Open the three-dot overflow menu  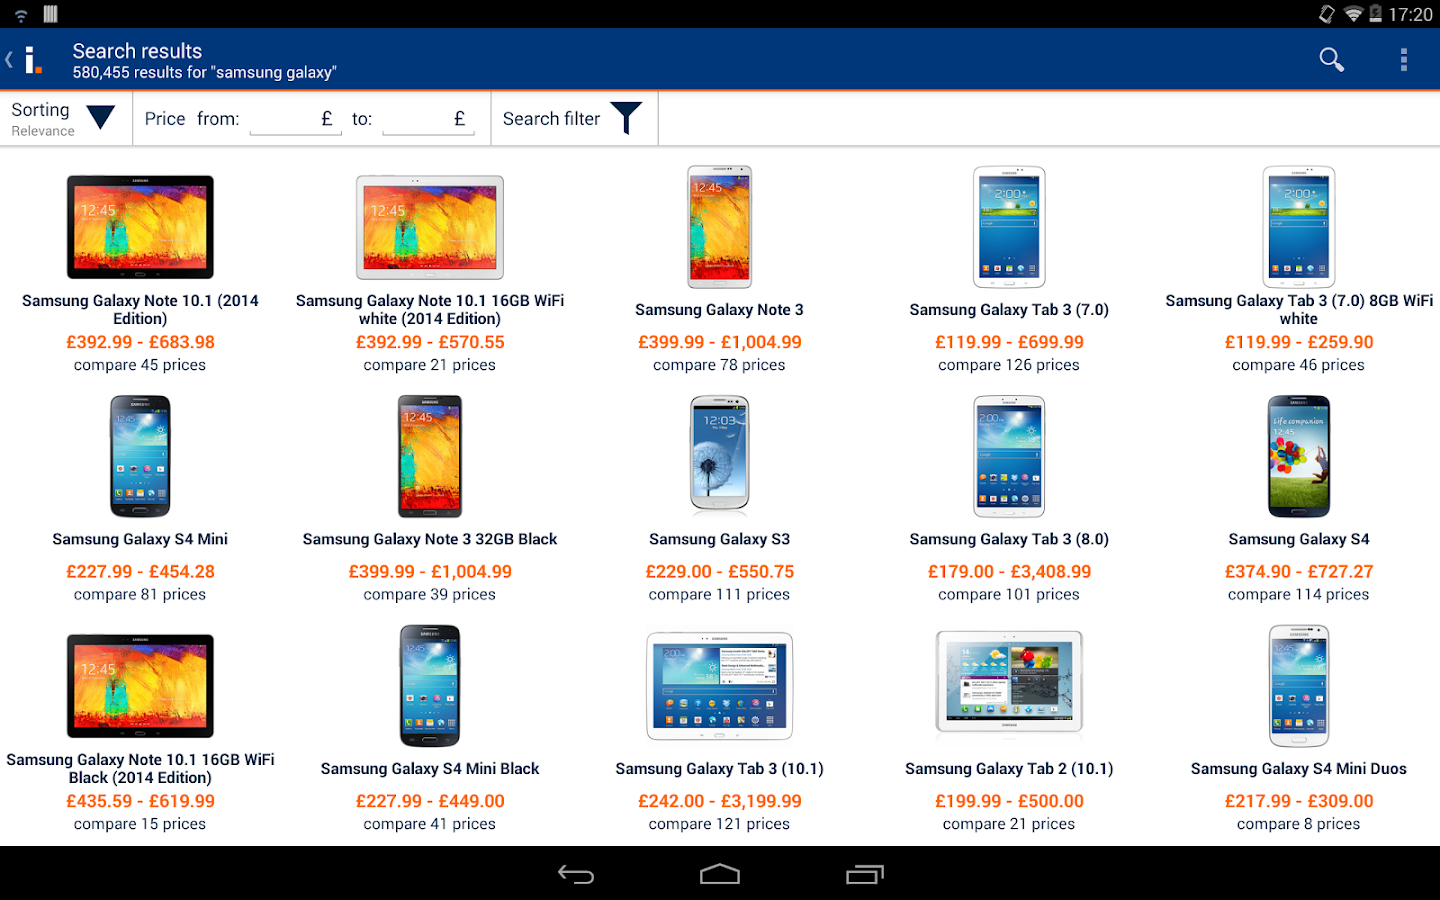(1404, 60)
